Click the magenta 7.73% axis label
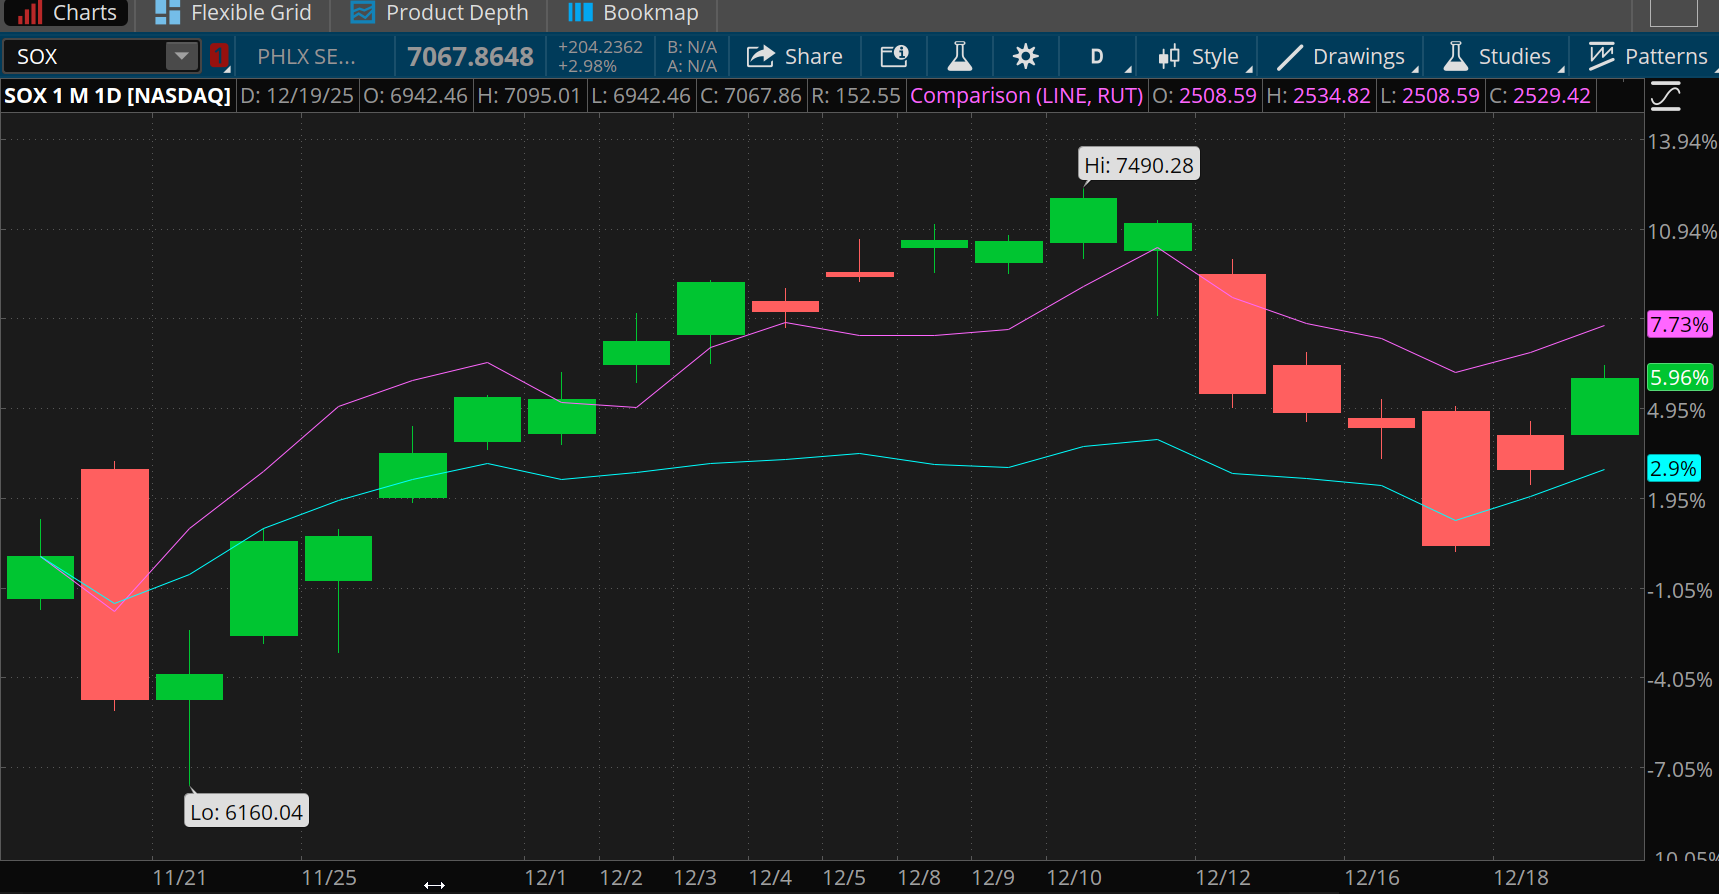Viewport: 1719px width, 894px height. click(1679, 324)
